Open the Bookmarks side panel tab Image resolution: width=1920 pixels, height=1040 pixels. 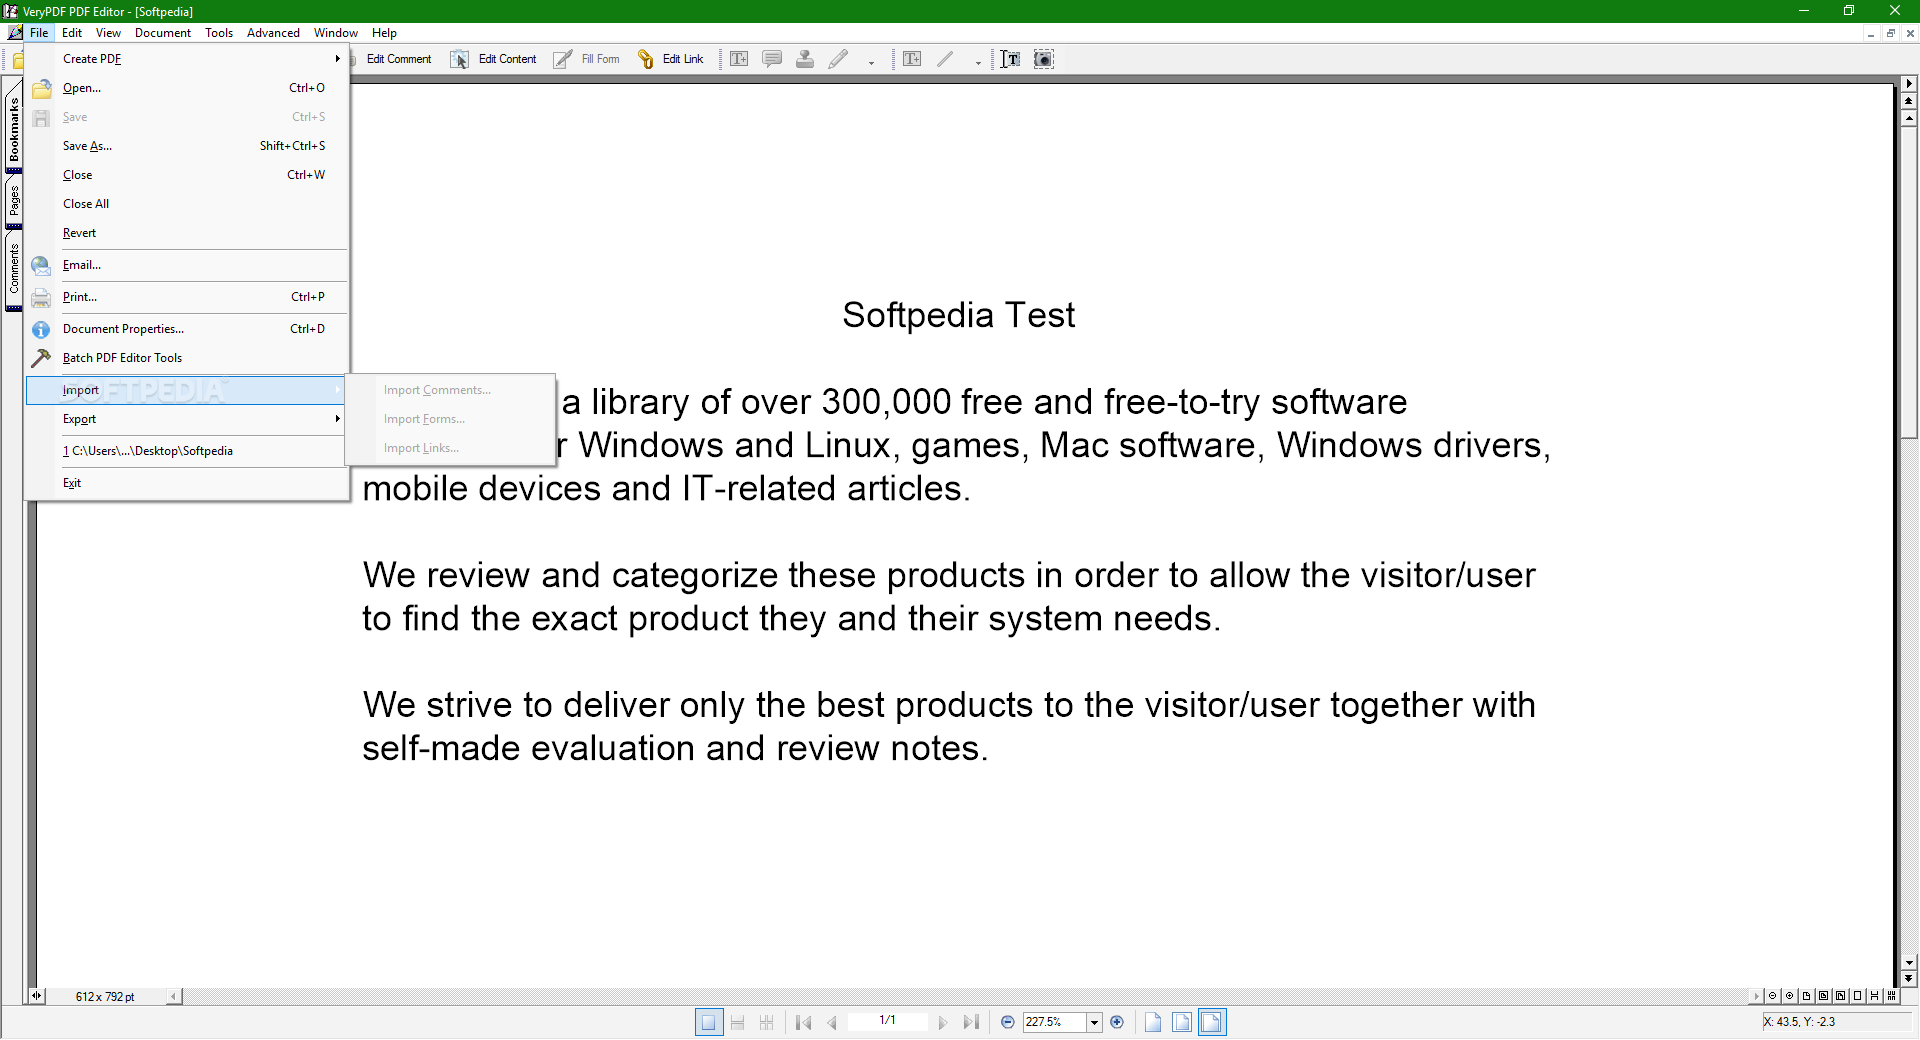pos(14,128)
